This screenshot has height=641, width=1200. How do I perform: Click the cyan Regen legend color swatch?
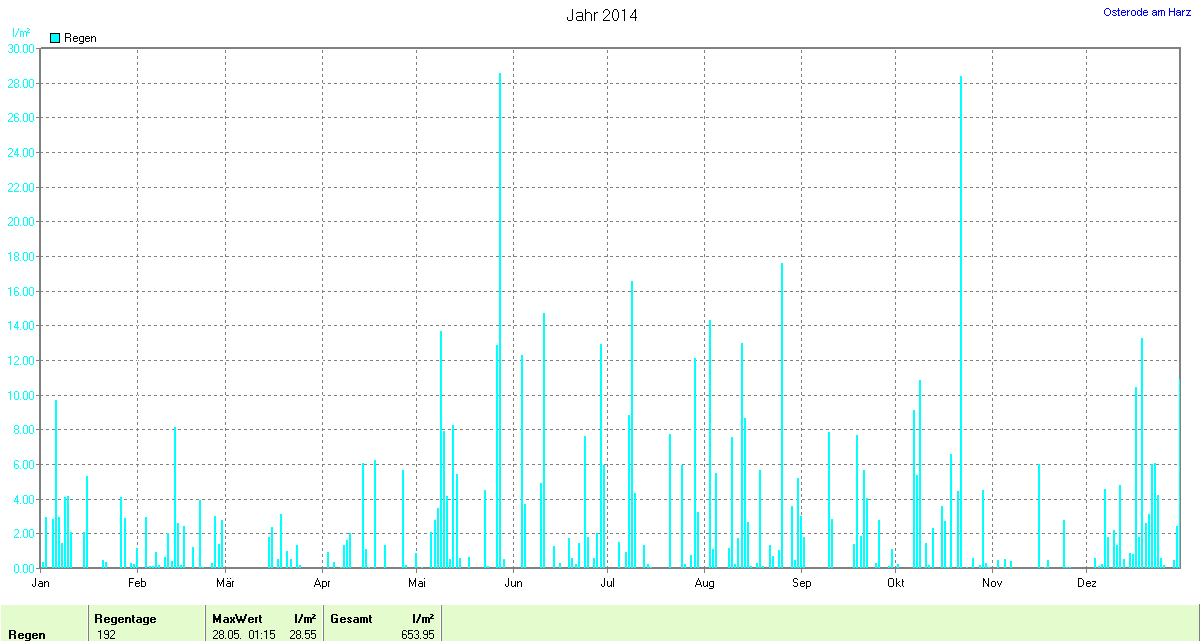(x=55, y=38)
